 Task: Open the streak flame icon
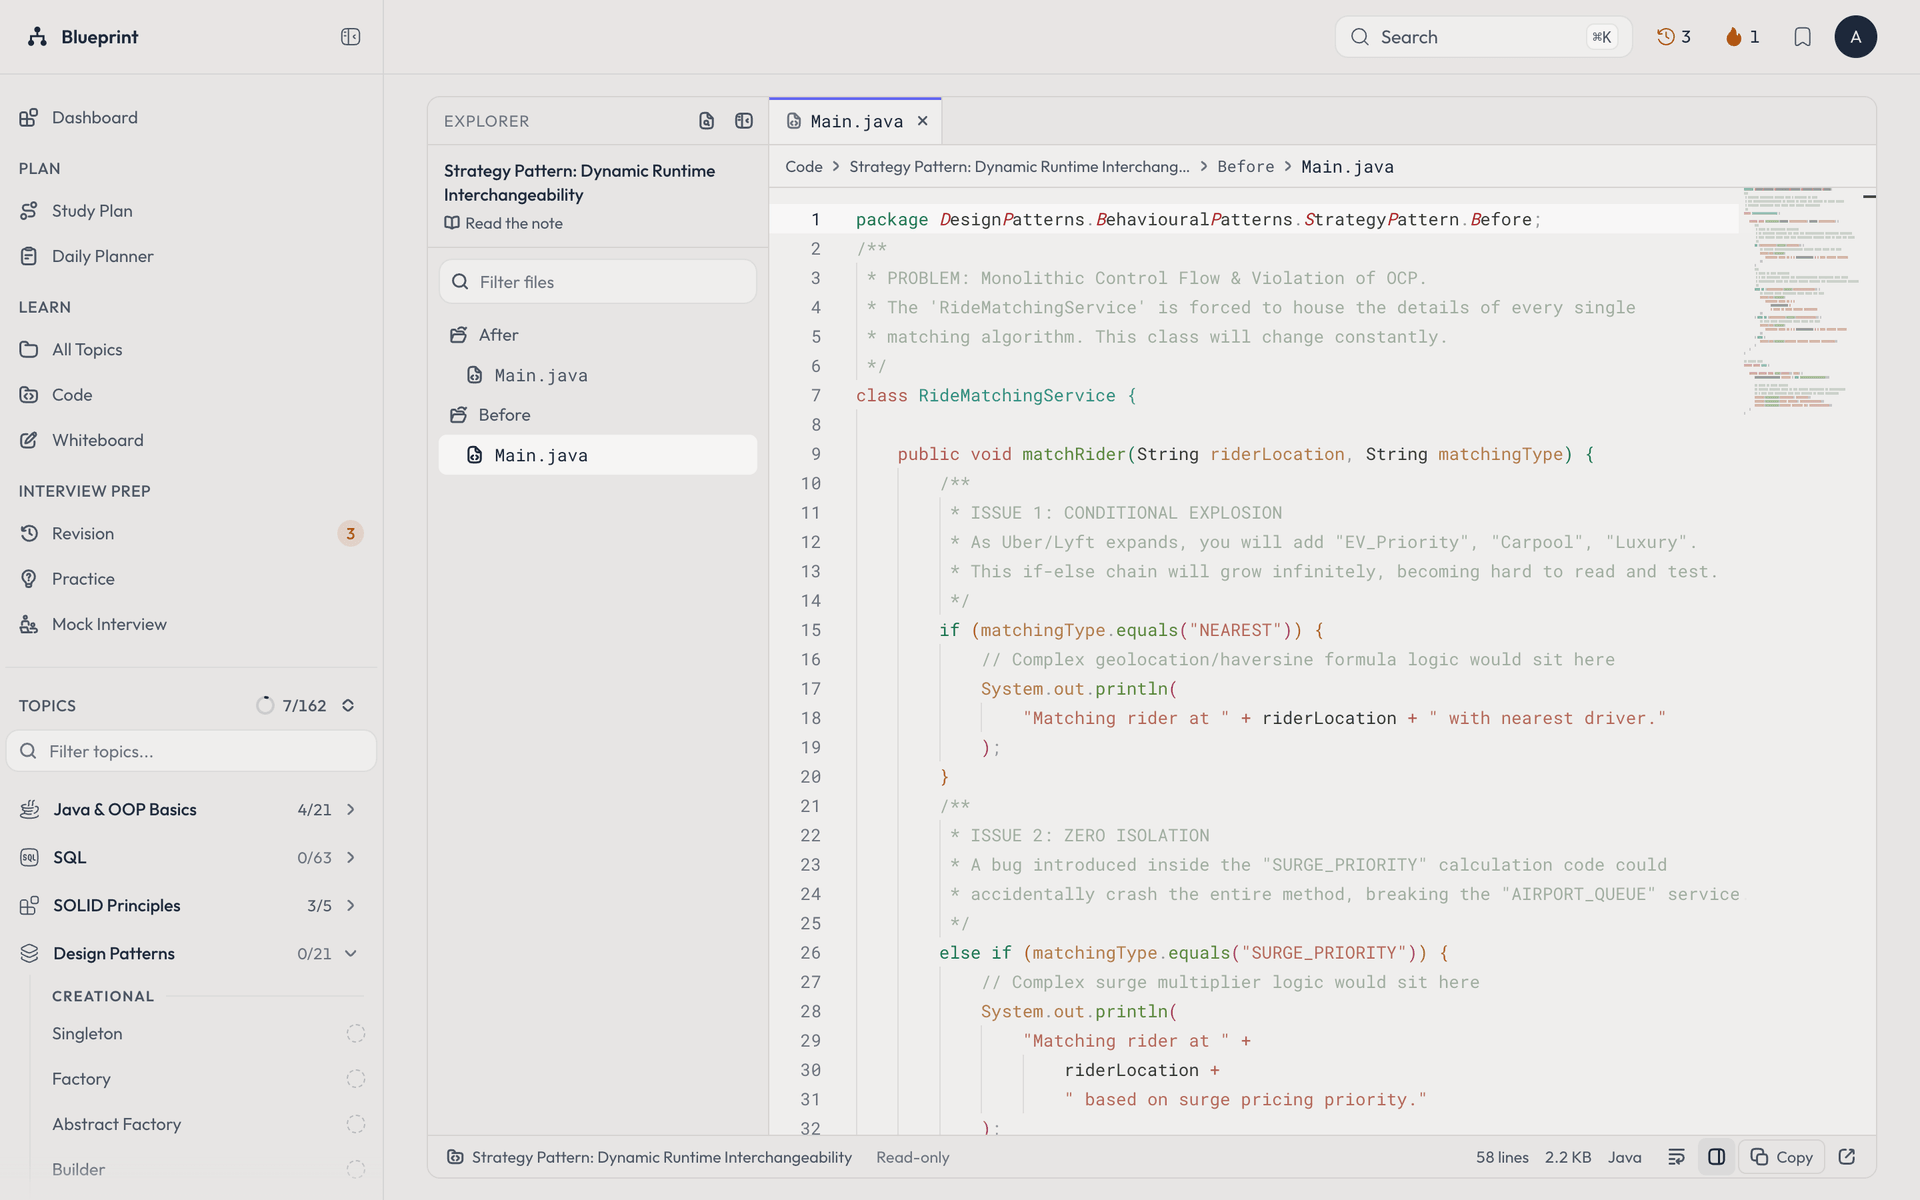pyautogui.click(x=1742, y=37)
